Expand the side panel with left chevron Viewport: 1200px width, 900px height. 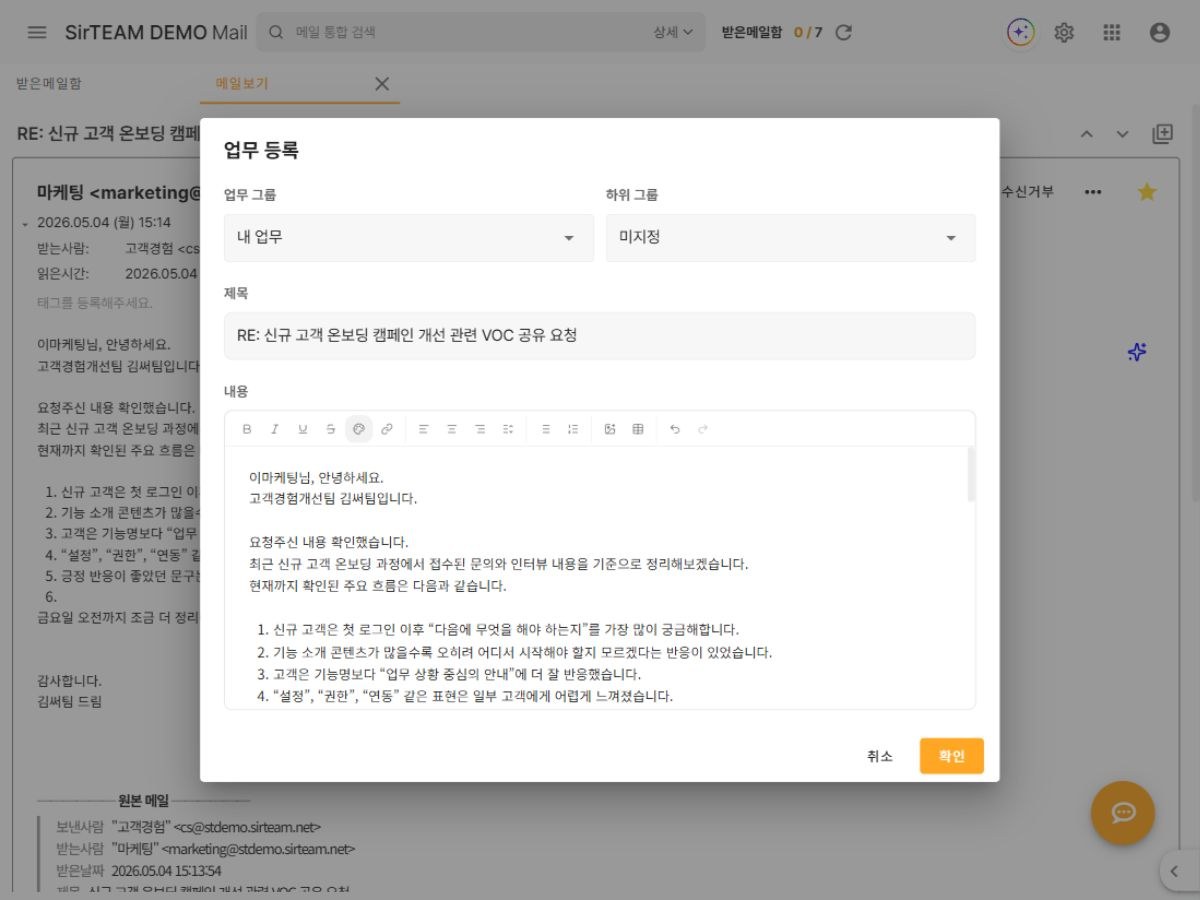(1177, 871)
